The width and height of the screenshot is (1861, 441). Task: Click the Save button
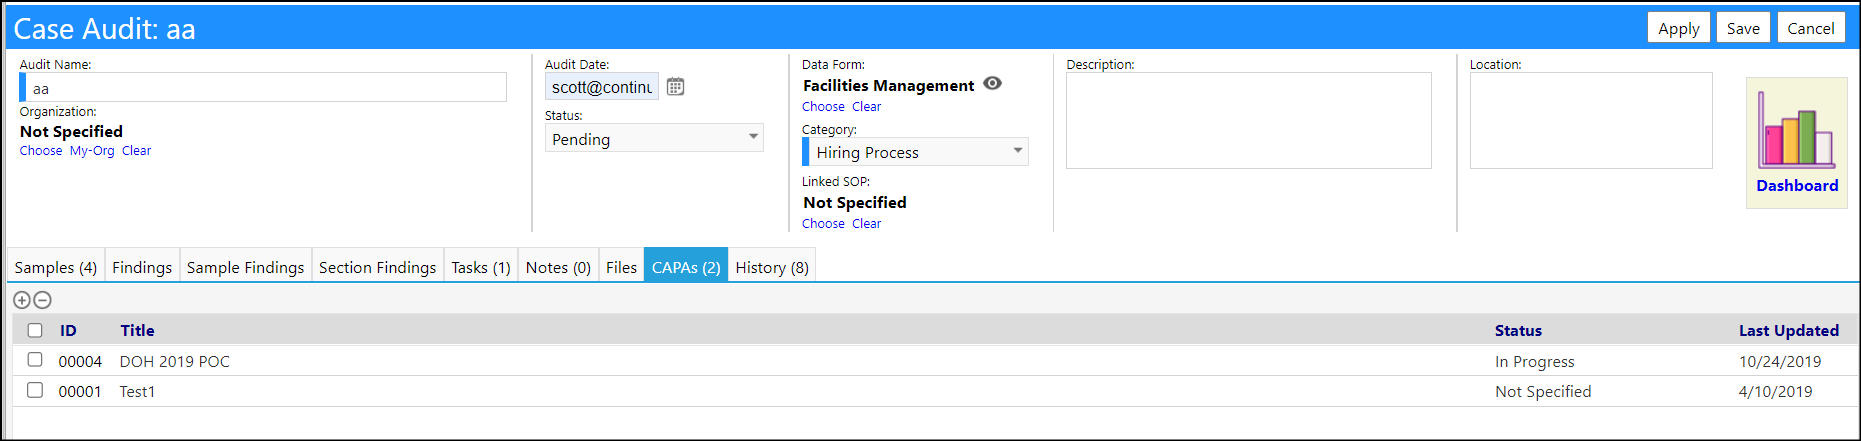[x=1743, y=28]
